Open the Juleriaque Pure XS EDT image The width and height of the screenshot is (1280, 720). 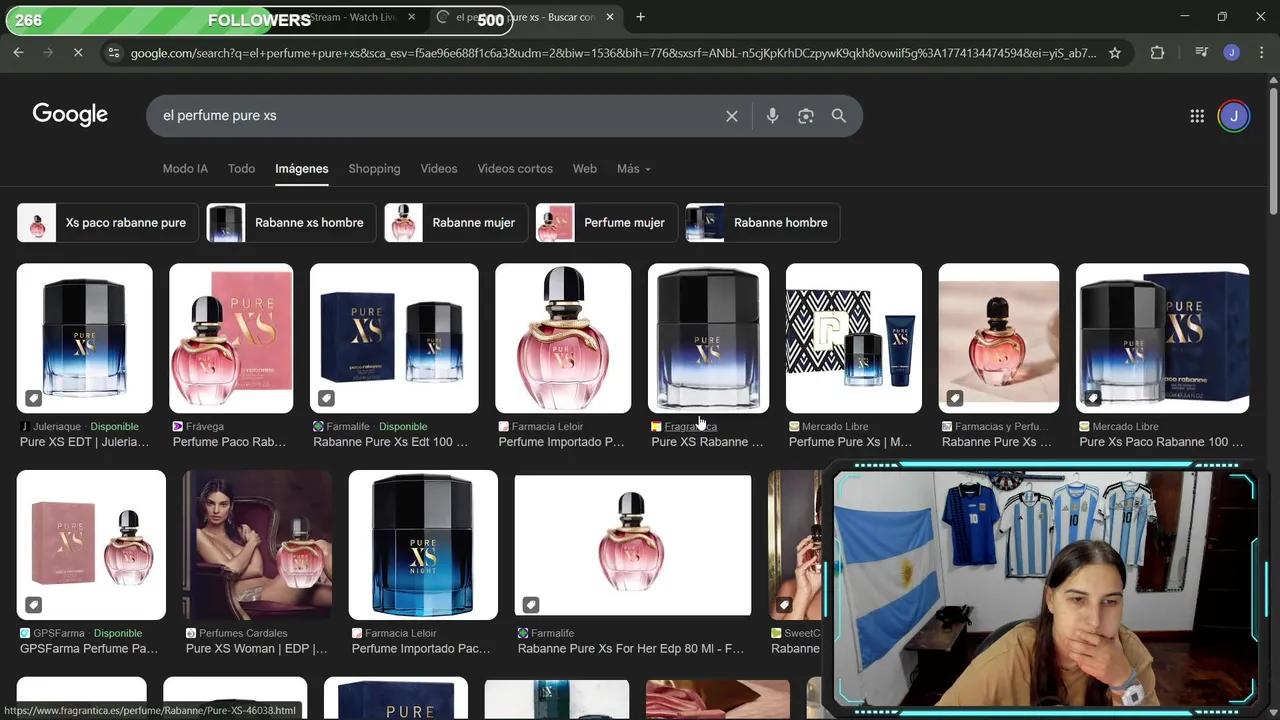click(x=85, y=338)
